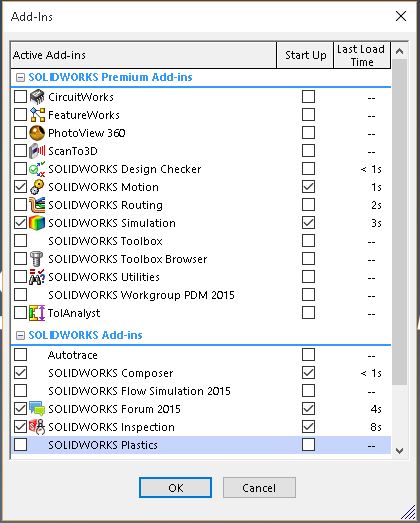Enable SOLIDWORKS Toolbox Start Up checkbox
Image resolution: width=420 pixels, height=523 pixels.
click(x=308, y=241)
